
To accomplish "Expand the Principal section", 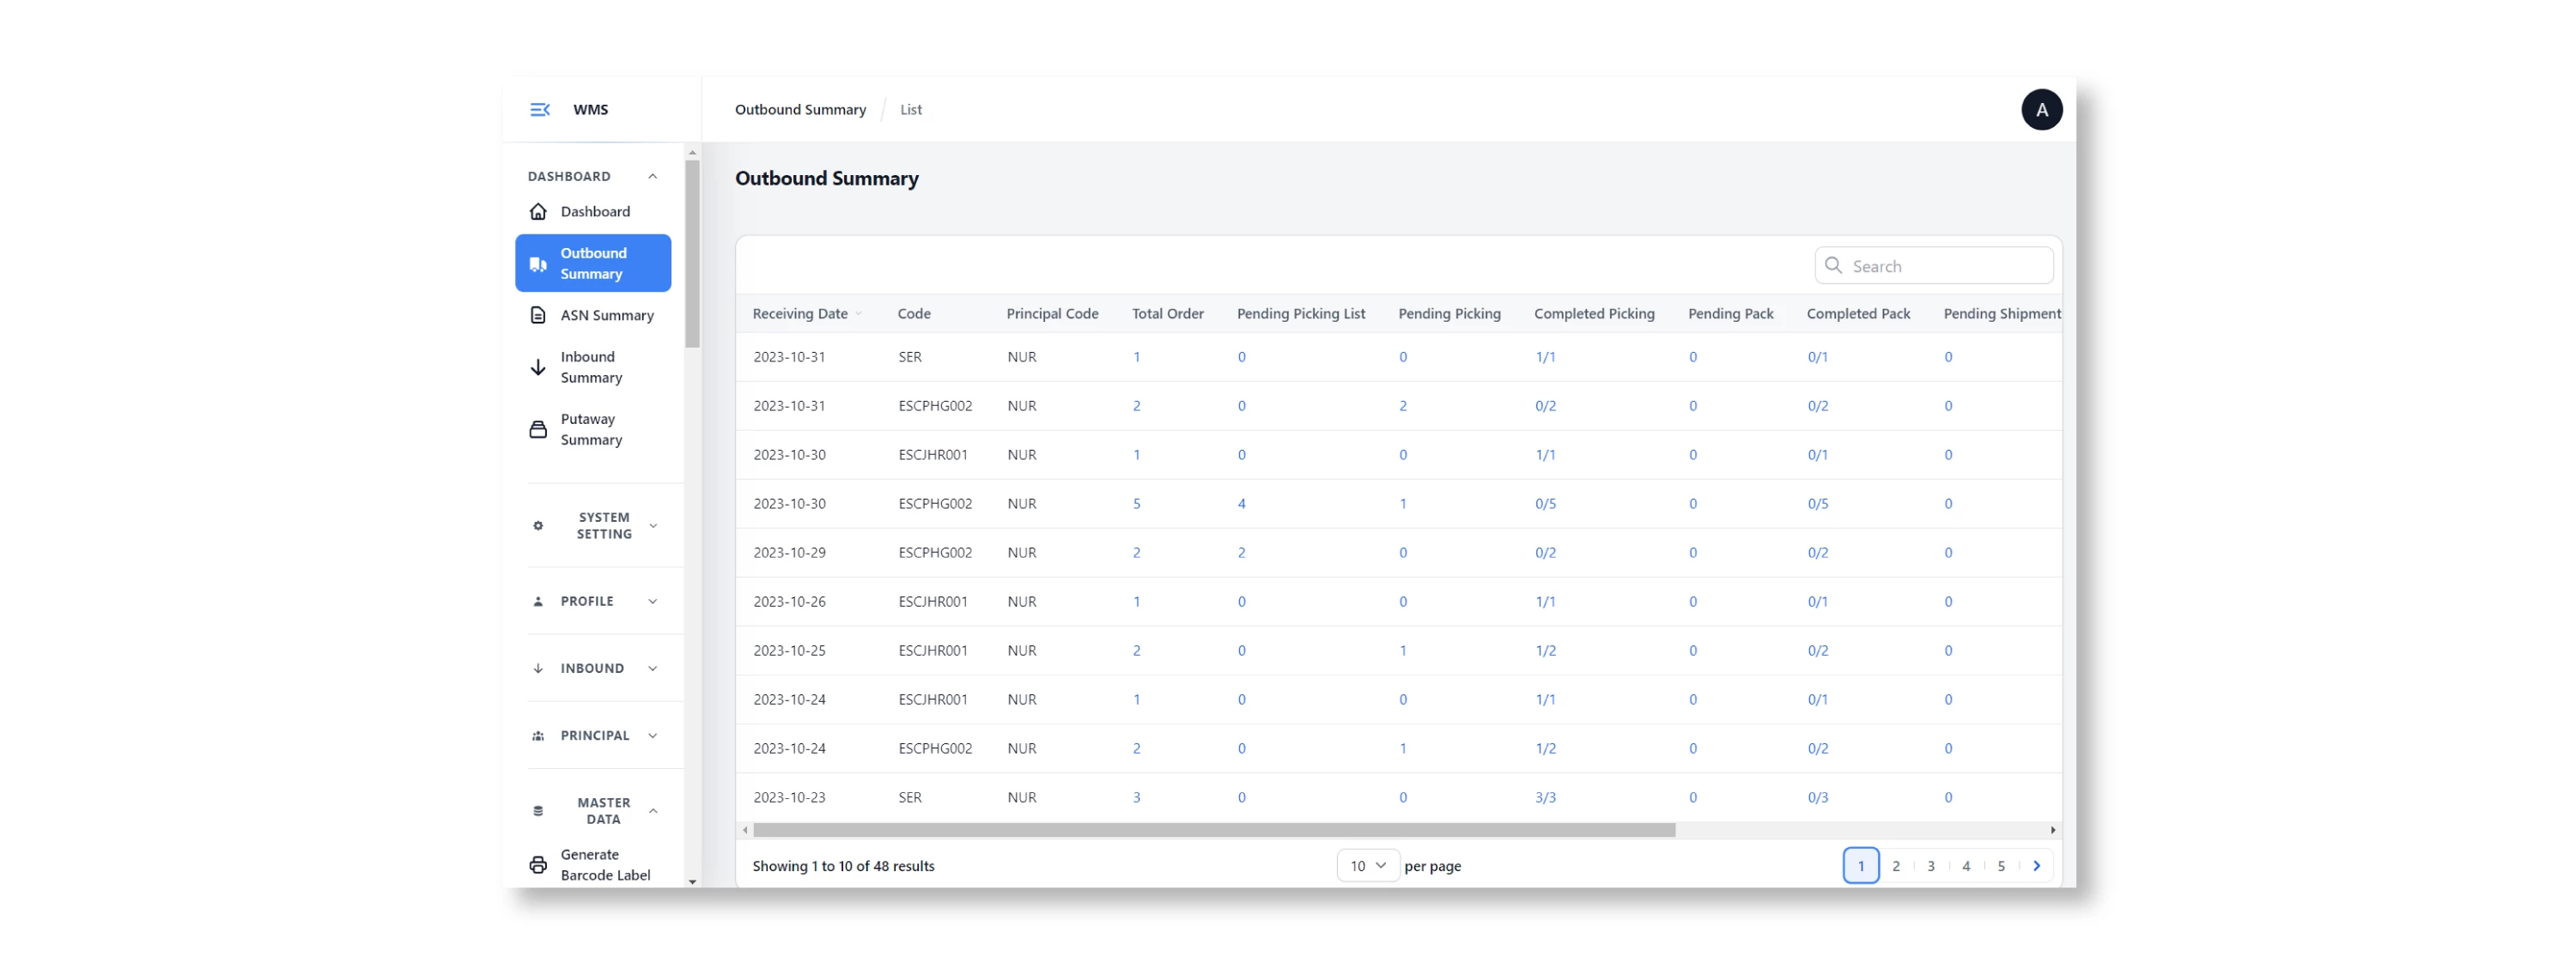I will coord(596,735).
